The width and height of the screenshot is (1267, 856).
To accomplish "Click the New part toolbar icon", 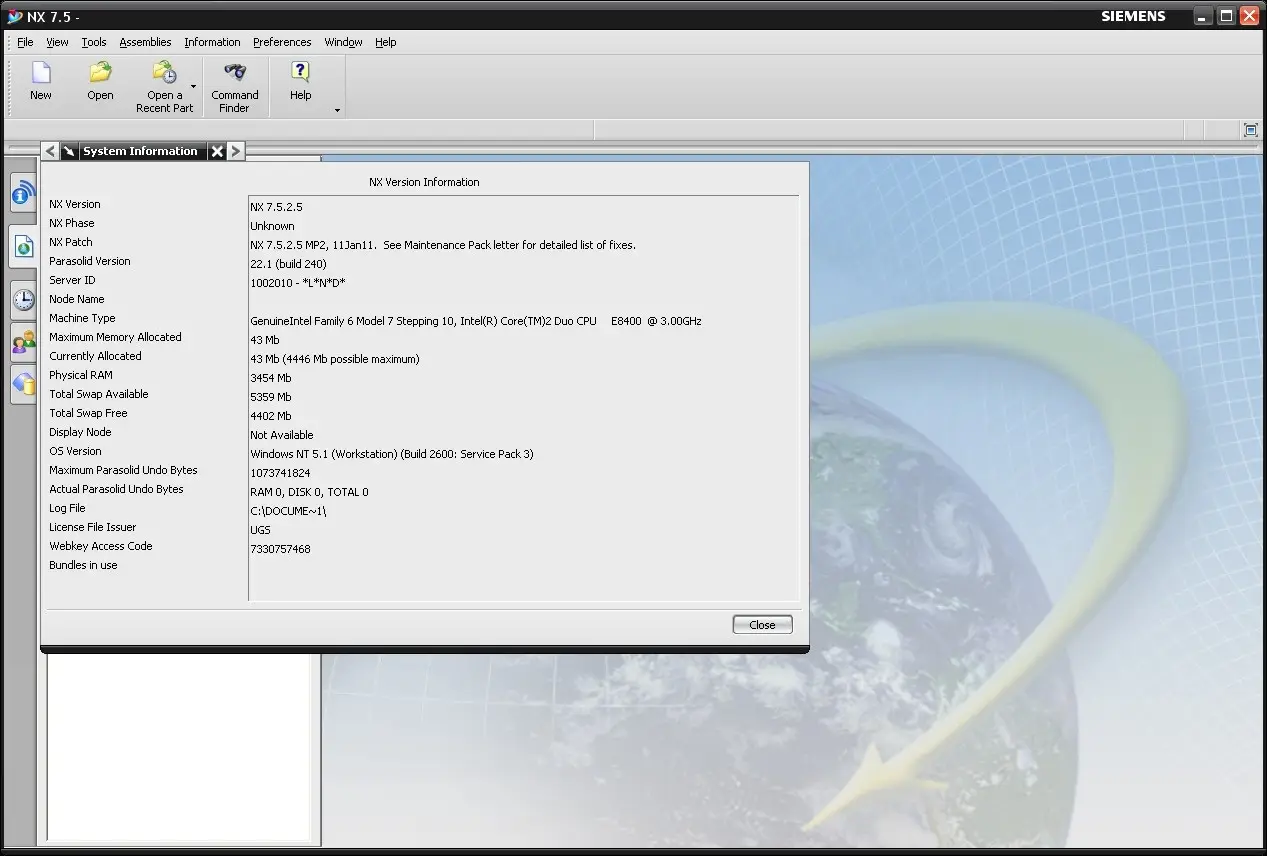I will click(40, 74).
